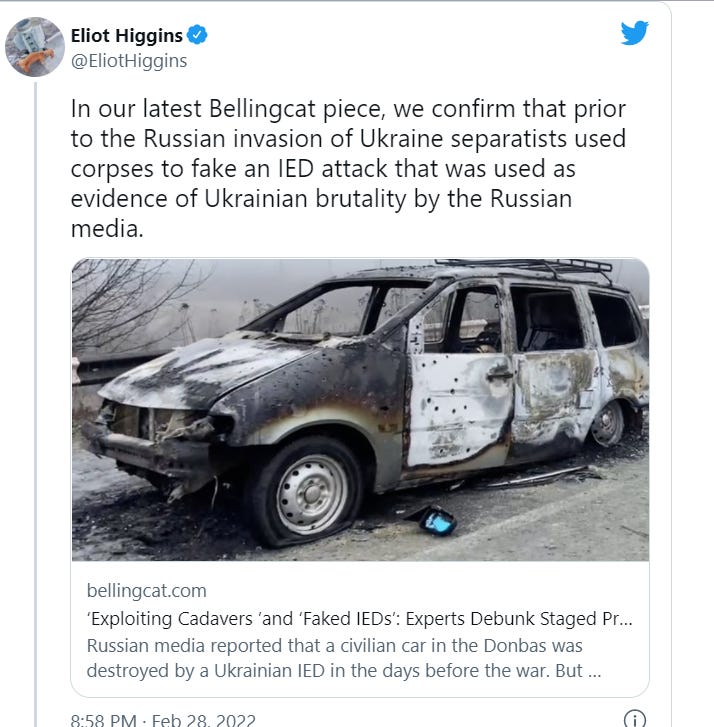The width and height of the screenshot is (714, 727).
Task: Click the roof rack in the photo
Action: (x=524, y=267)
